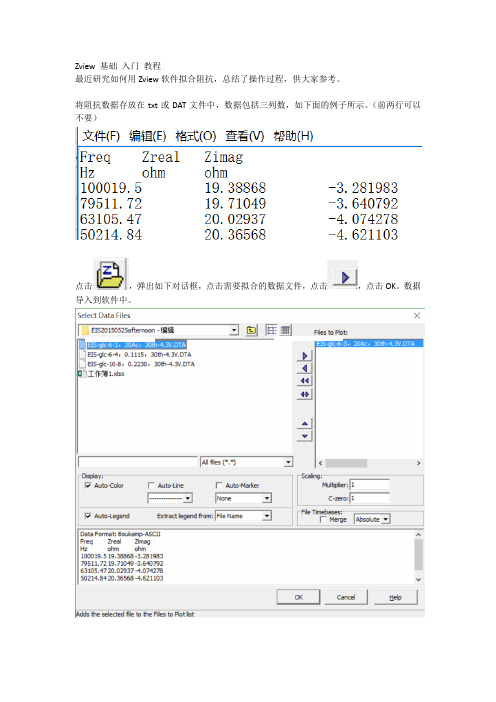Move plot file down in list
This screenshot has width=496, height=702.
pyautogui.click(x=305, y=436)
